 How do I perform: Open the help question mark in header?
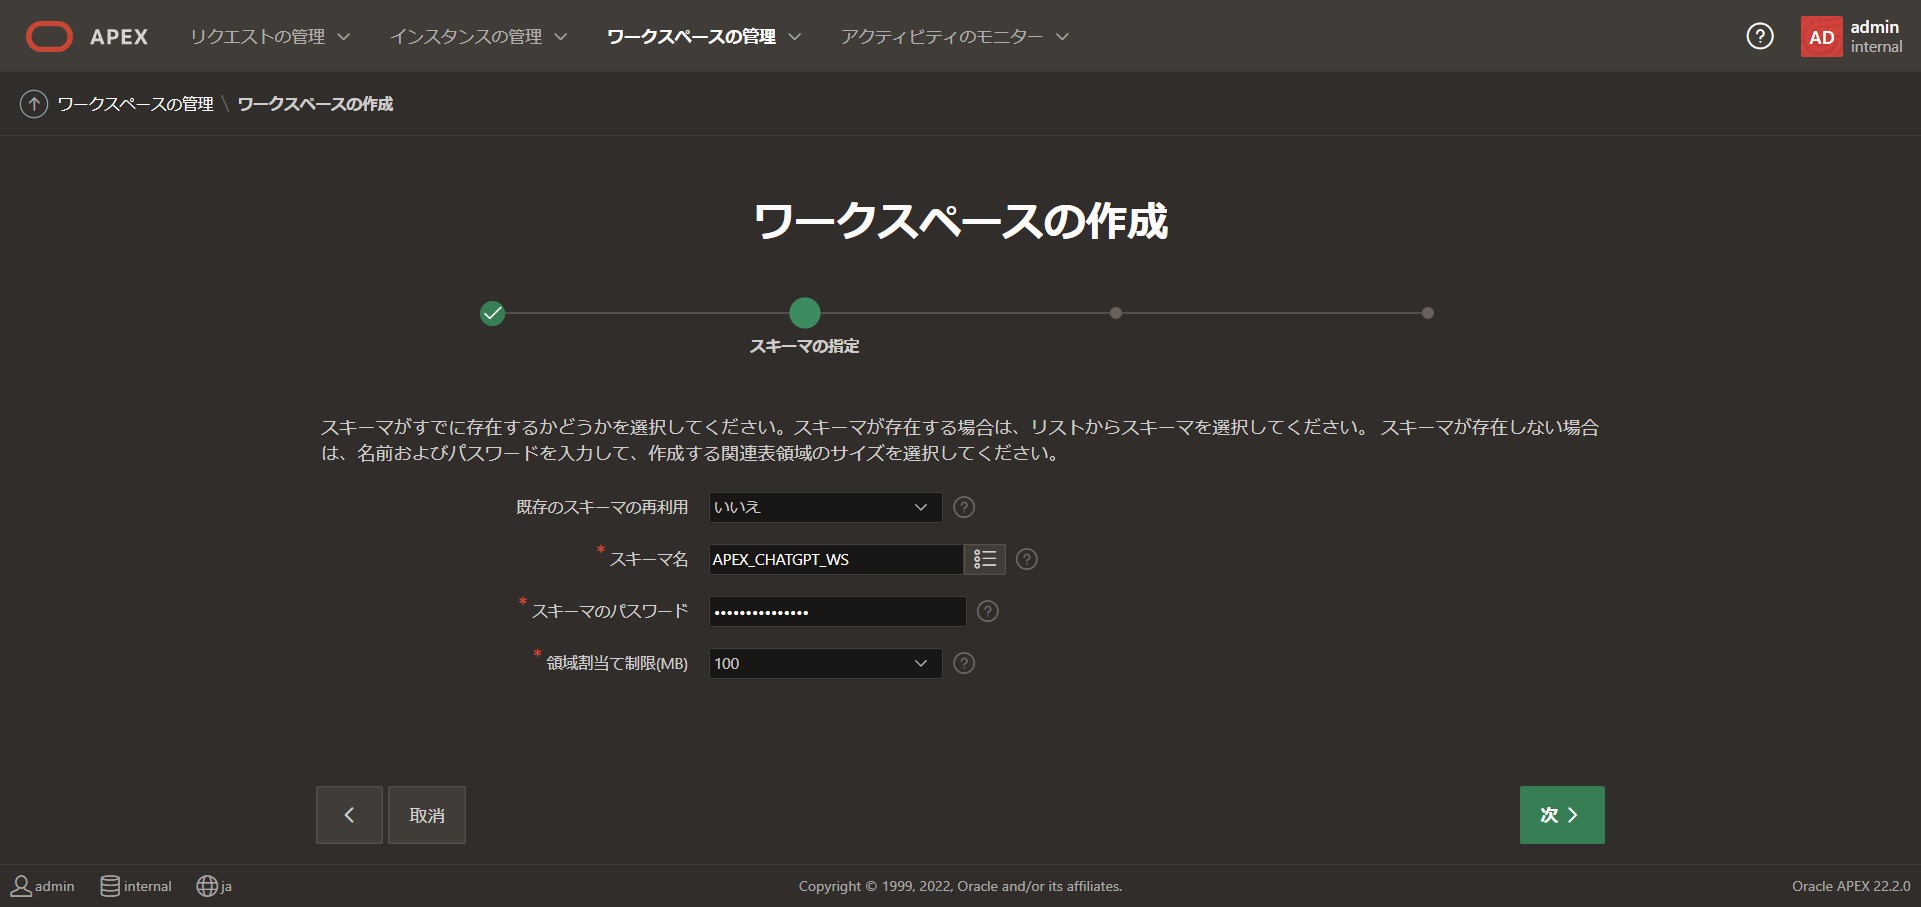(1760, 37)
